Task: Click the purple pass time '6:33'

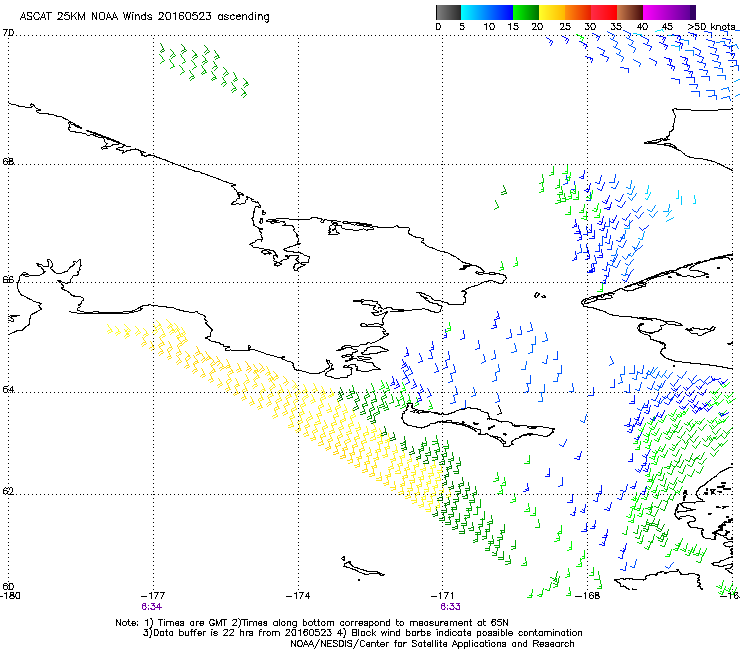Action: tap(450, 607)
